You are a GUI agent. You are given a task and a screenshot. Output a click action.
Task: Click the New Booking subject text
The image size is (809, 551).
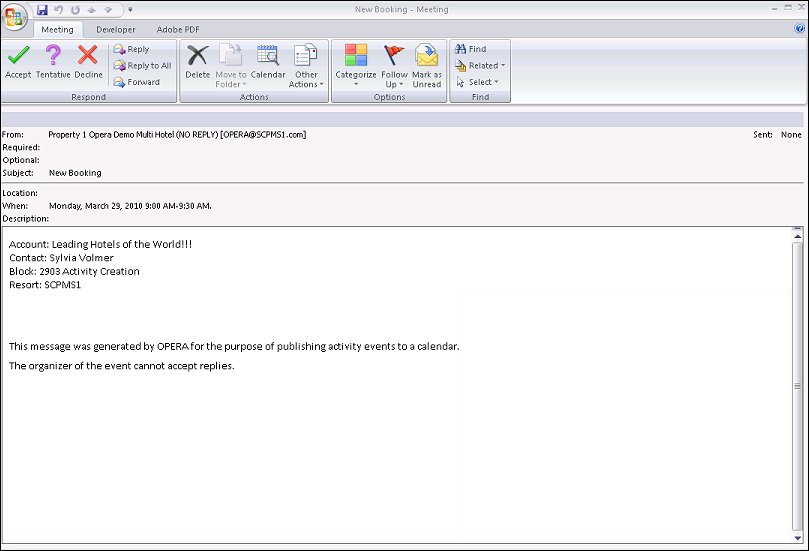[x=75, y=173]
